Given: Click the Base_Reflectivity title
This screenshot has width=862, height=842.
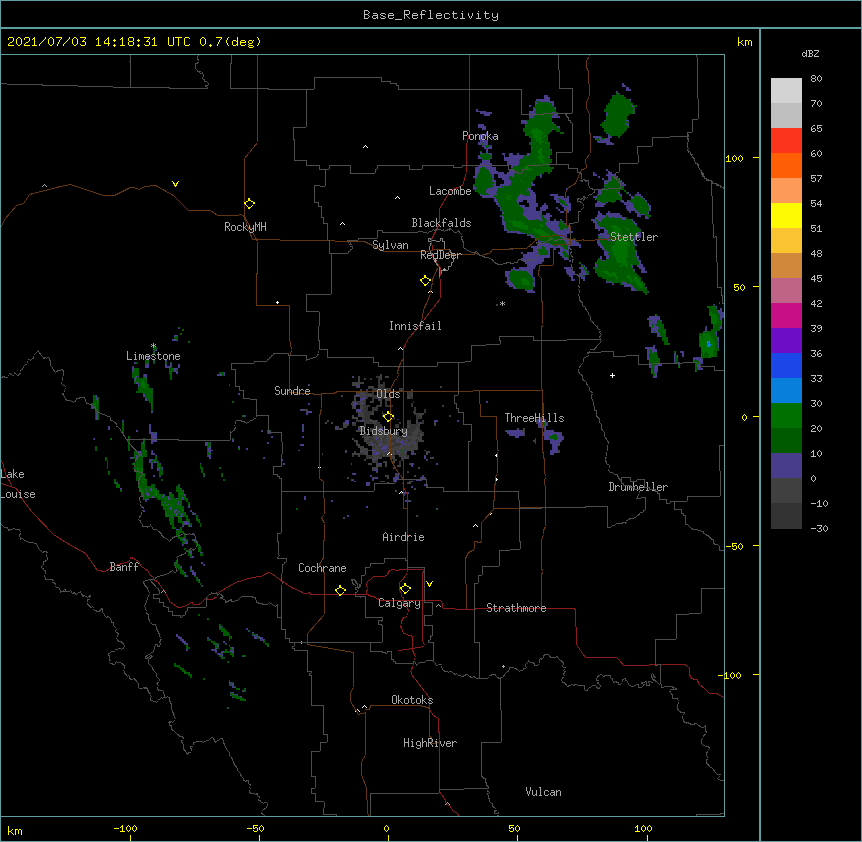Looking at the screenshot, I should tap(431, 15).
